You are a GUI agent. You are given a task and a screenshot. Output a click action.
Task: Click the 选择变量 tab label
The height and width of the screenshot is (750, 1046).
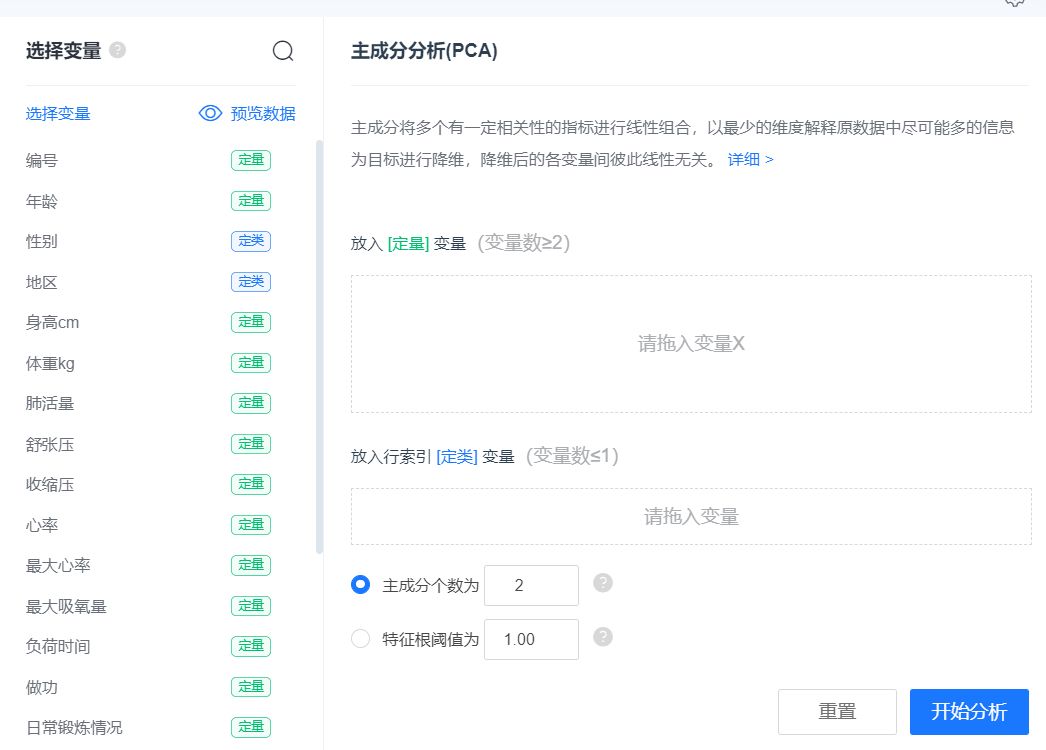coord(58,114)
